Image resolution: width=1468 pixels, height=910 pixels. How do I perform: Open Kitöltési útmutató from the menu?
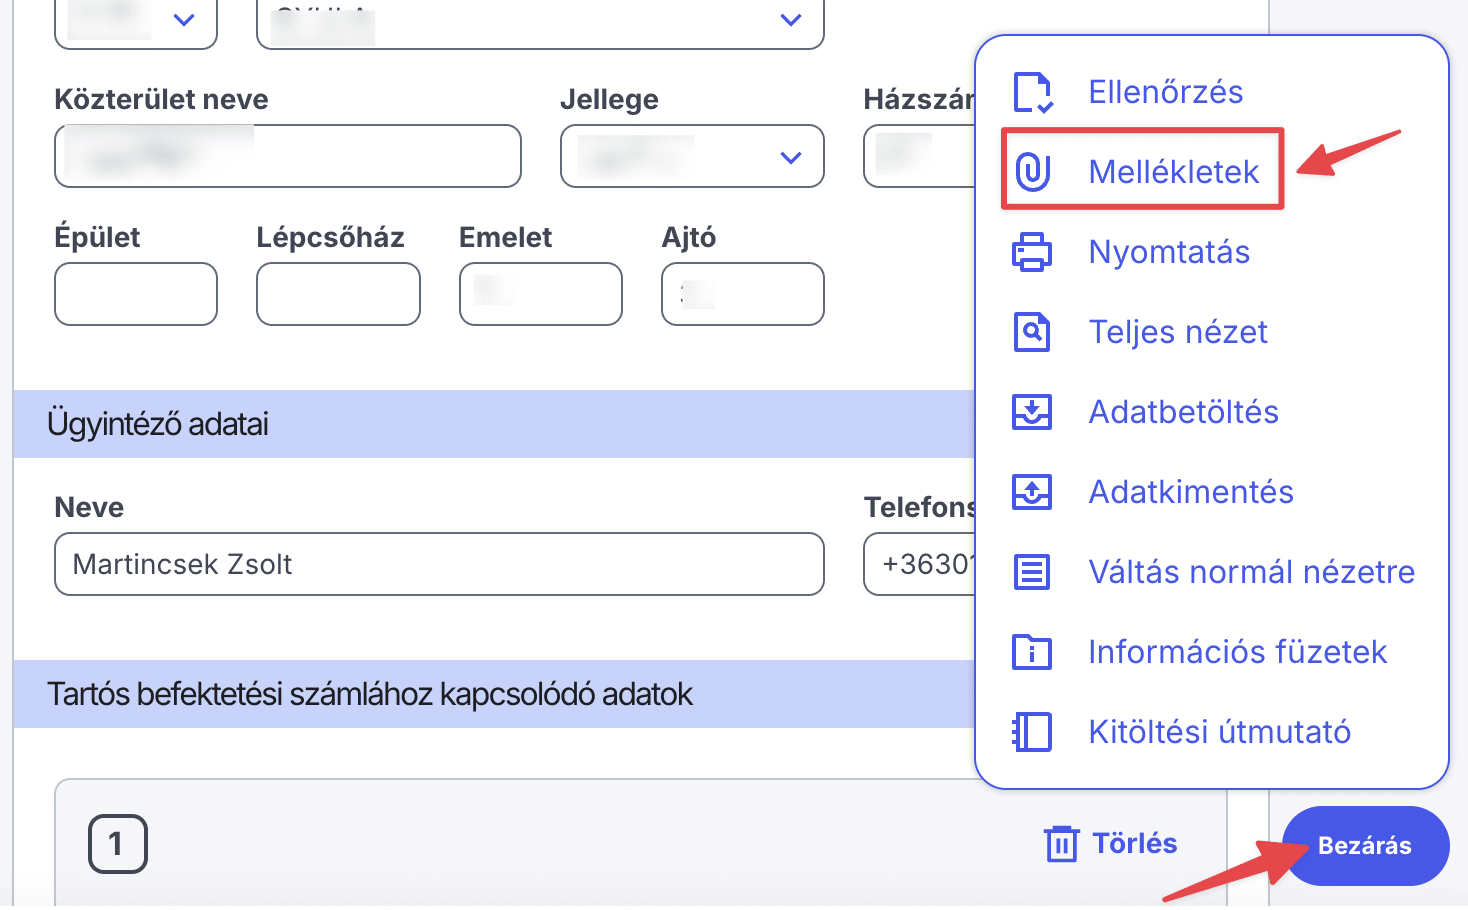(1219, 732)
